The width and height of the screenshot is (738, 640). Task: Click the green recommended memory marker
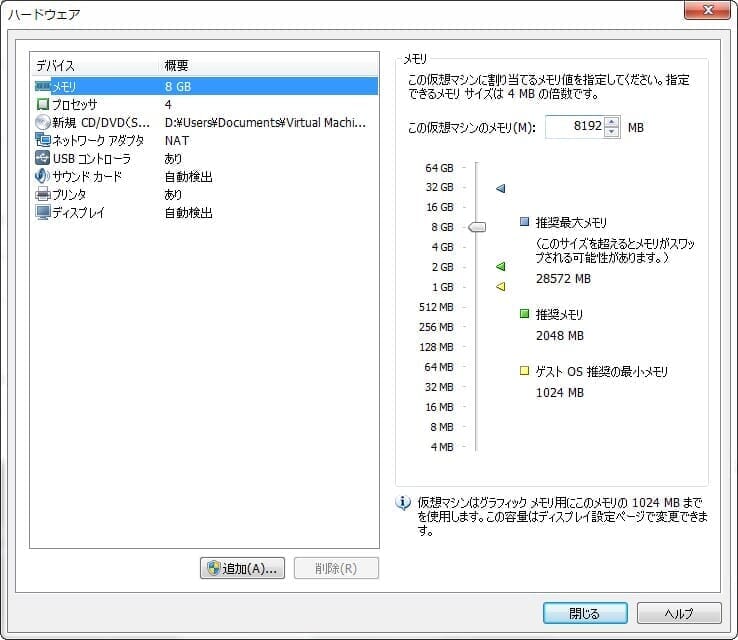(x=501, y=267)
